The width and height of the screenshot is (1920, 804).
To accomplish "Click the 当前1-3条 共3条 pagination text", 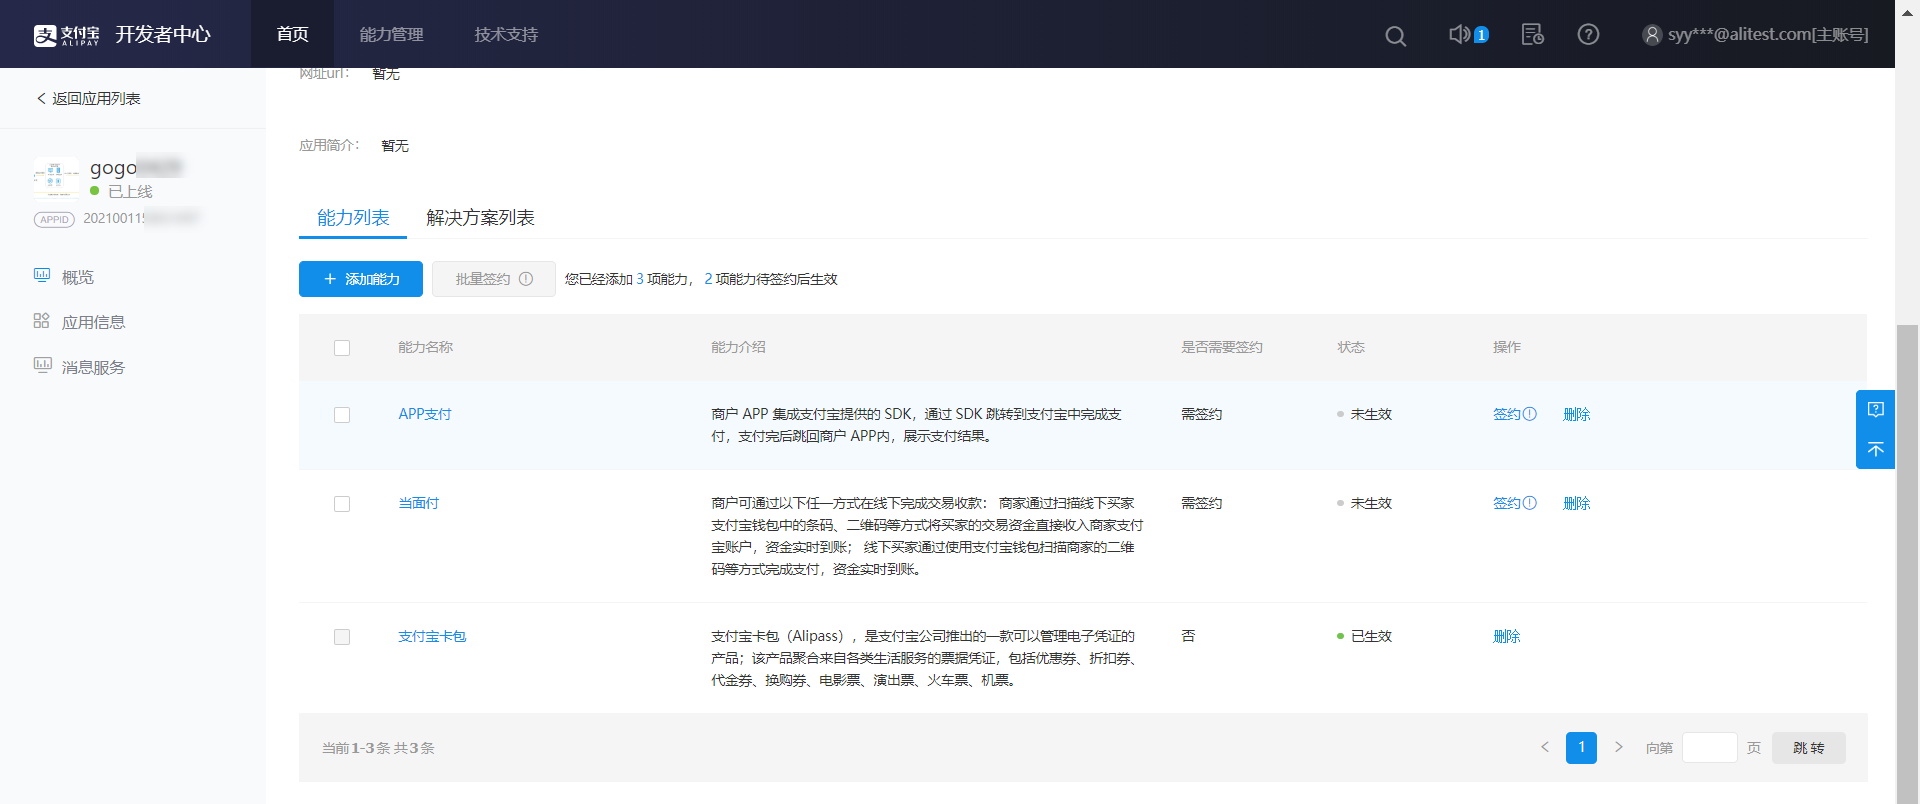I will point(378,748).
